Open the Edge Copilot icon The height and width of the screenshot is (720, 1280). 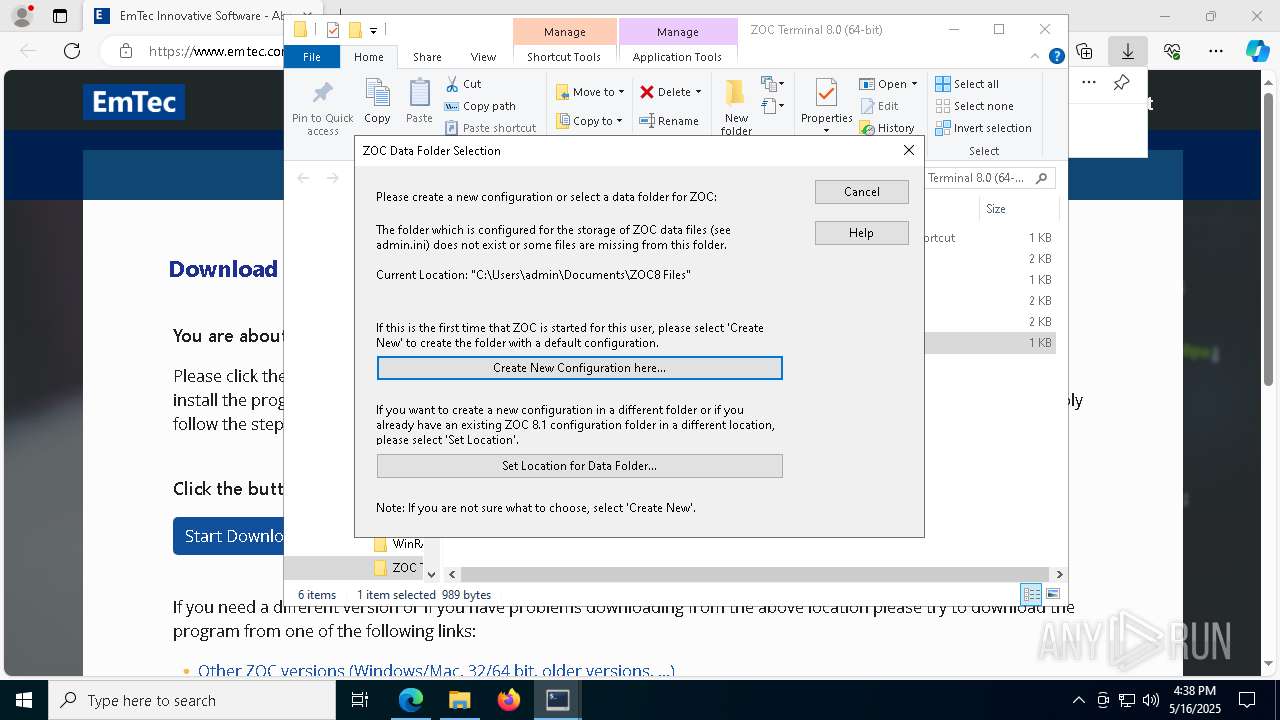point(1257,51)
